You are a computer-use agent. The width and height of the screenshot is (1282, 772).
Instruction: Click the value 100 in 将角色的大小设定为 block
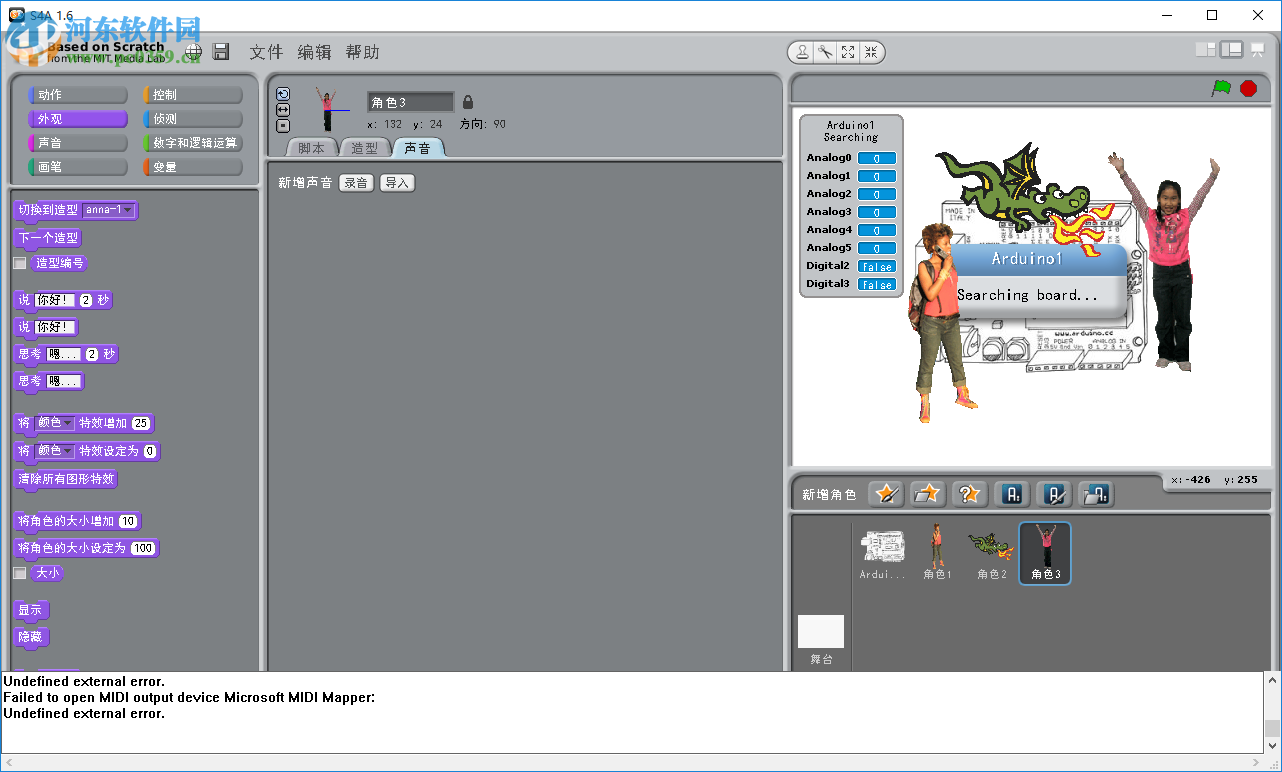click(143, 548)
